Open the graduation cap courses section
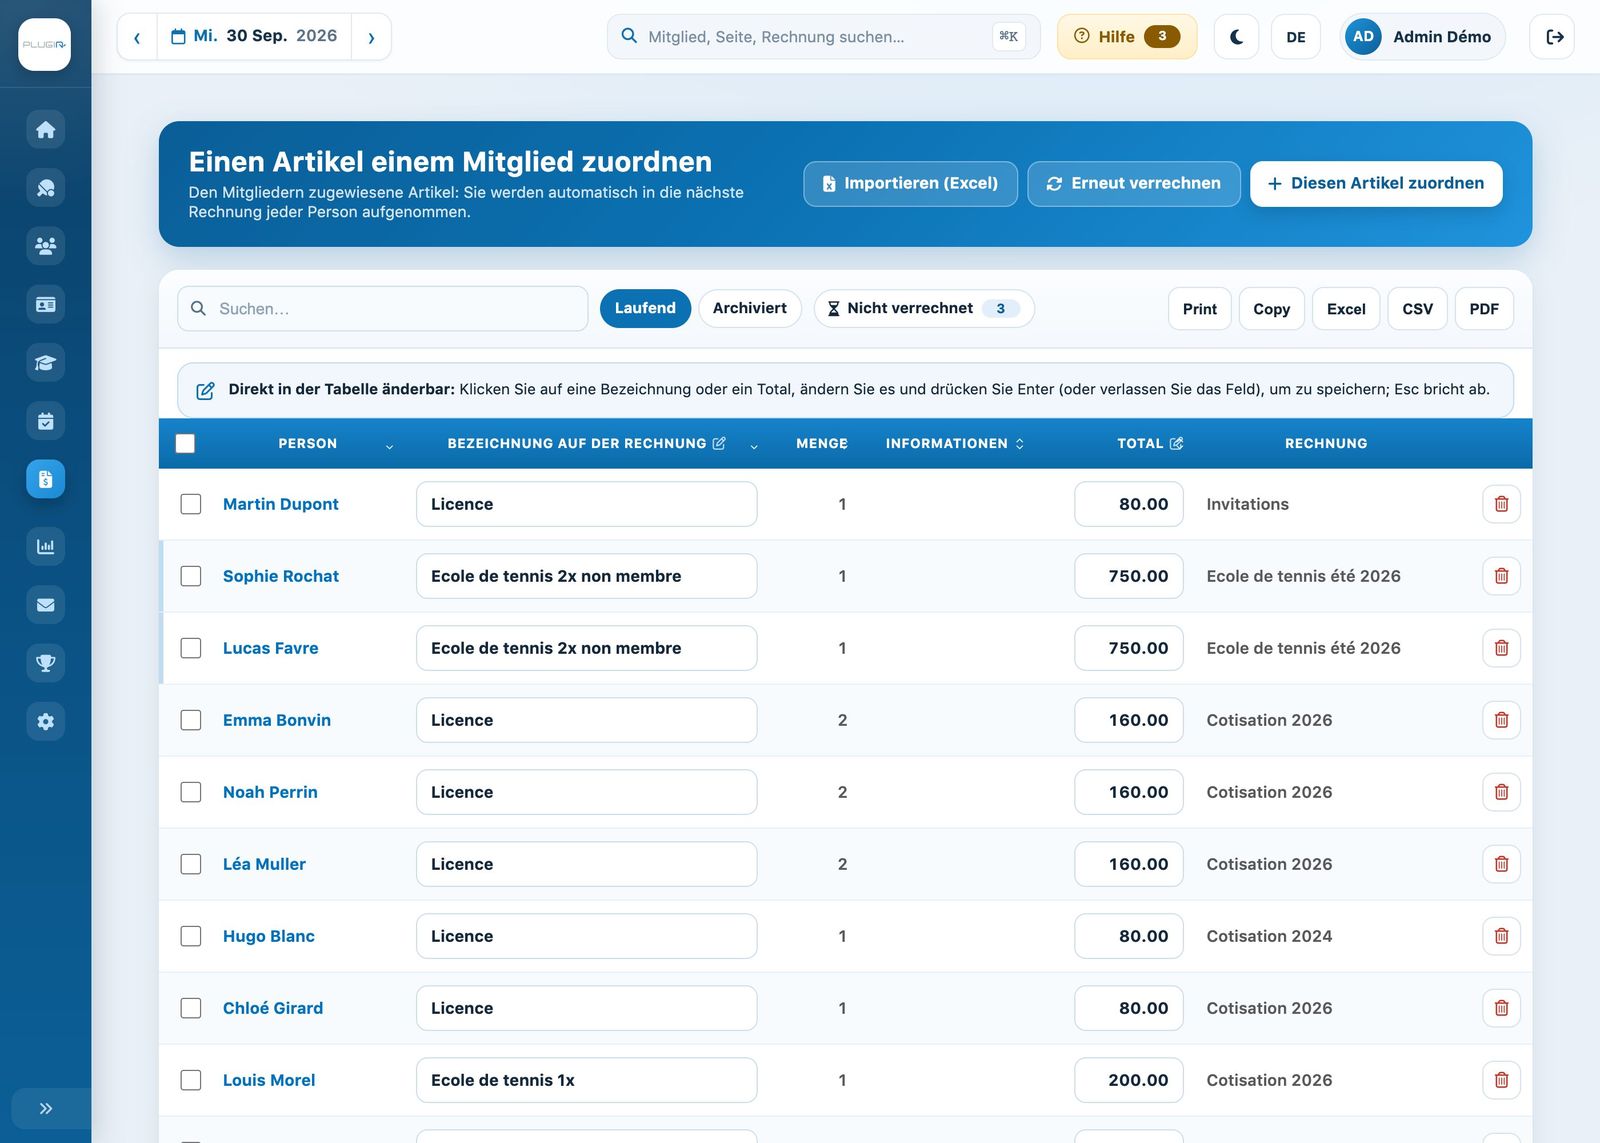1600x1143 pixels. [x=45, y=363]
